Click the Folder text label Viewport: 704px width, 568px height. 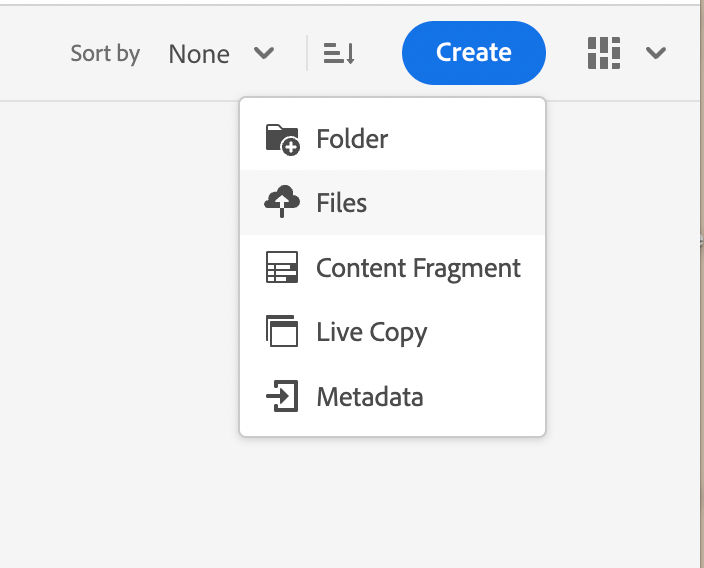tap(352, 138)
